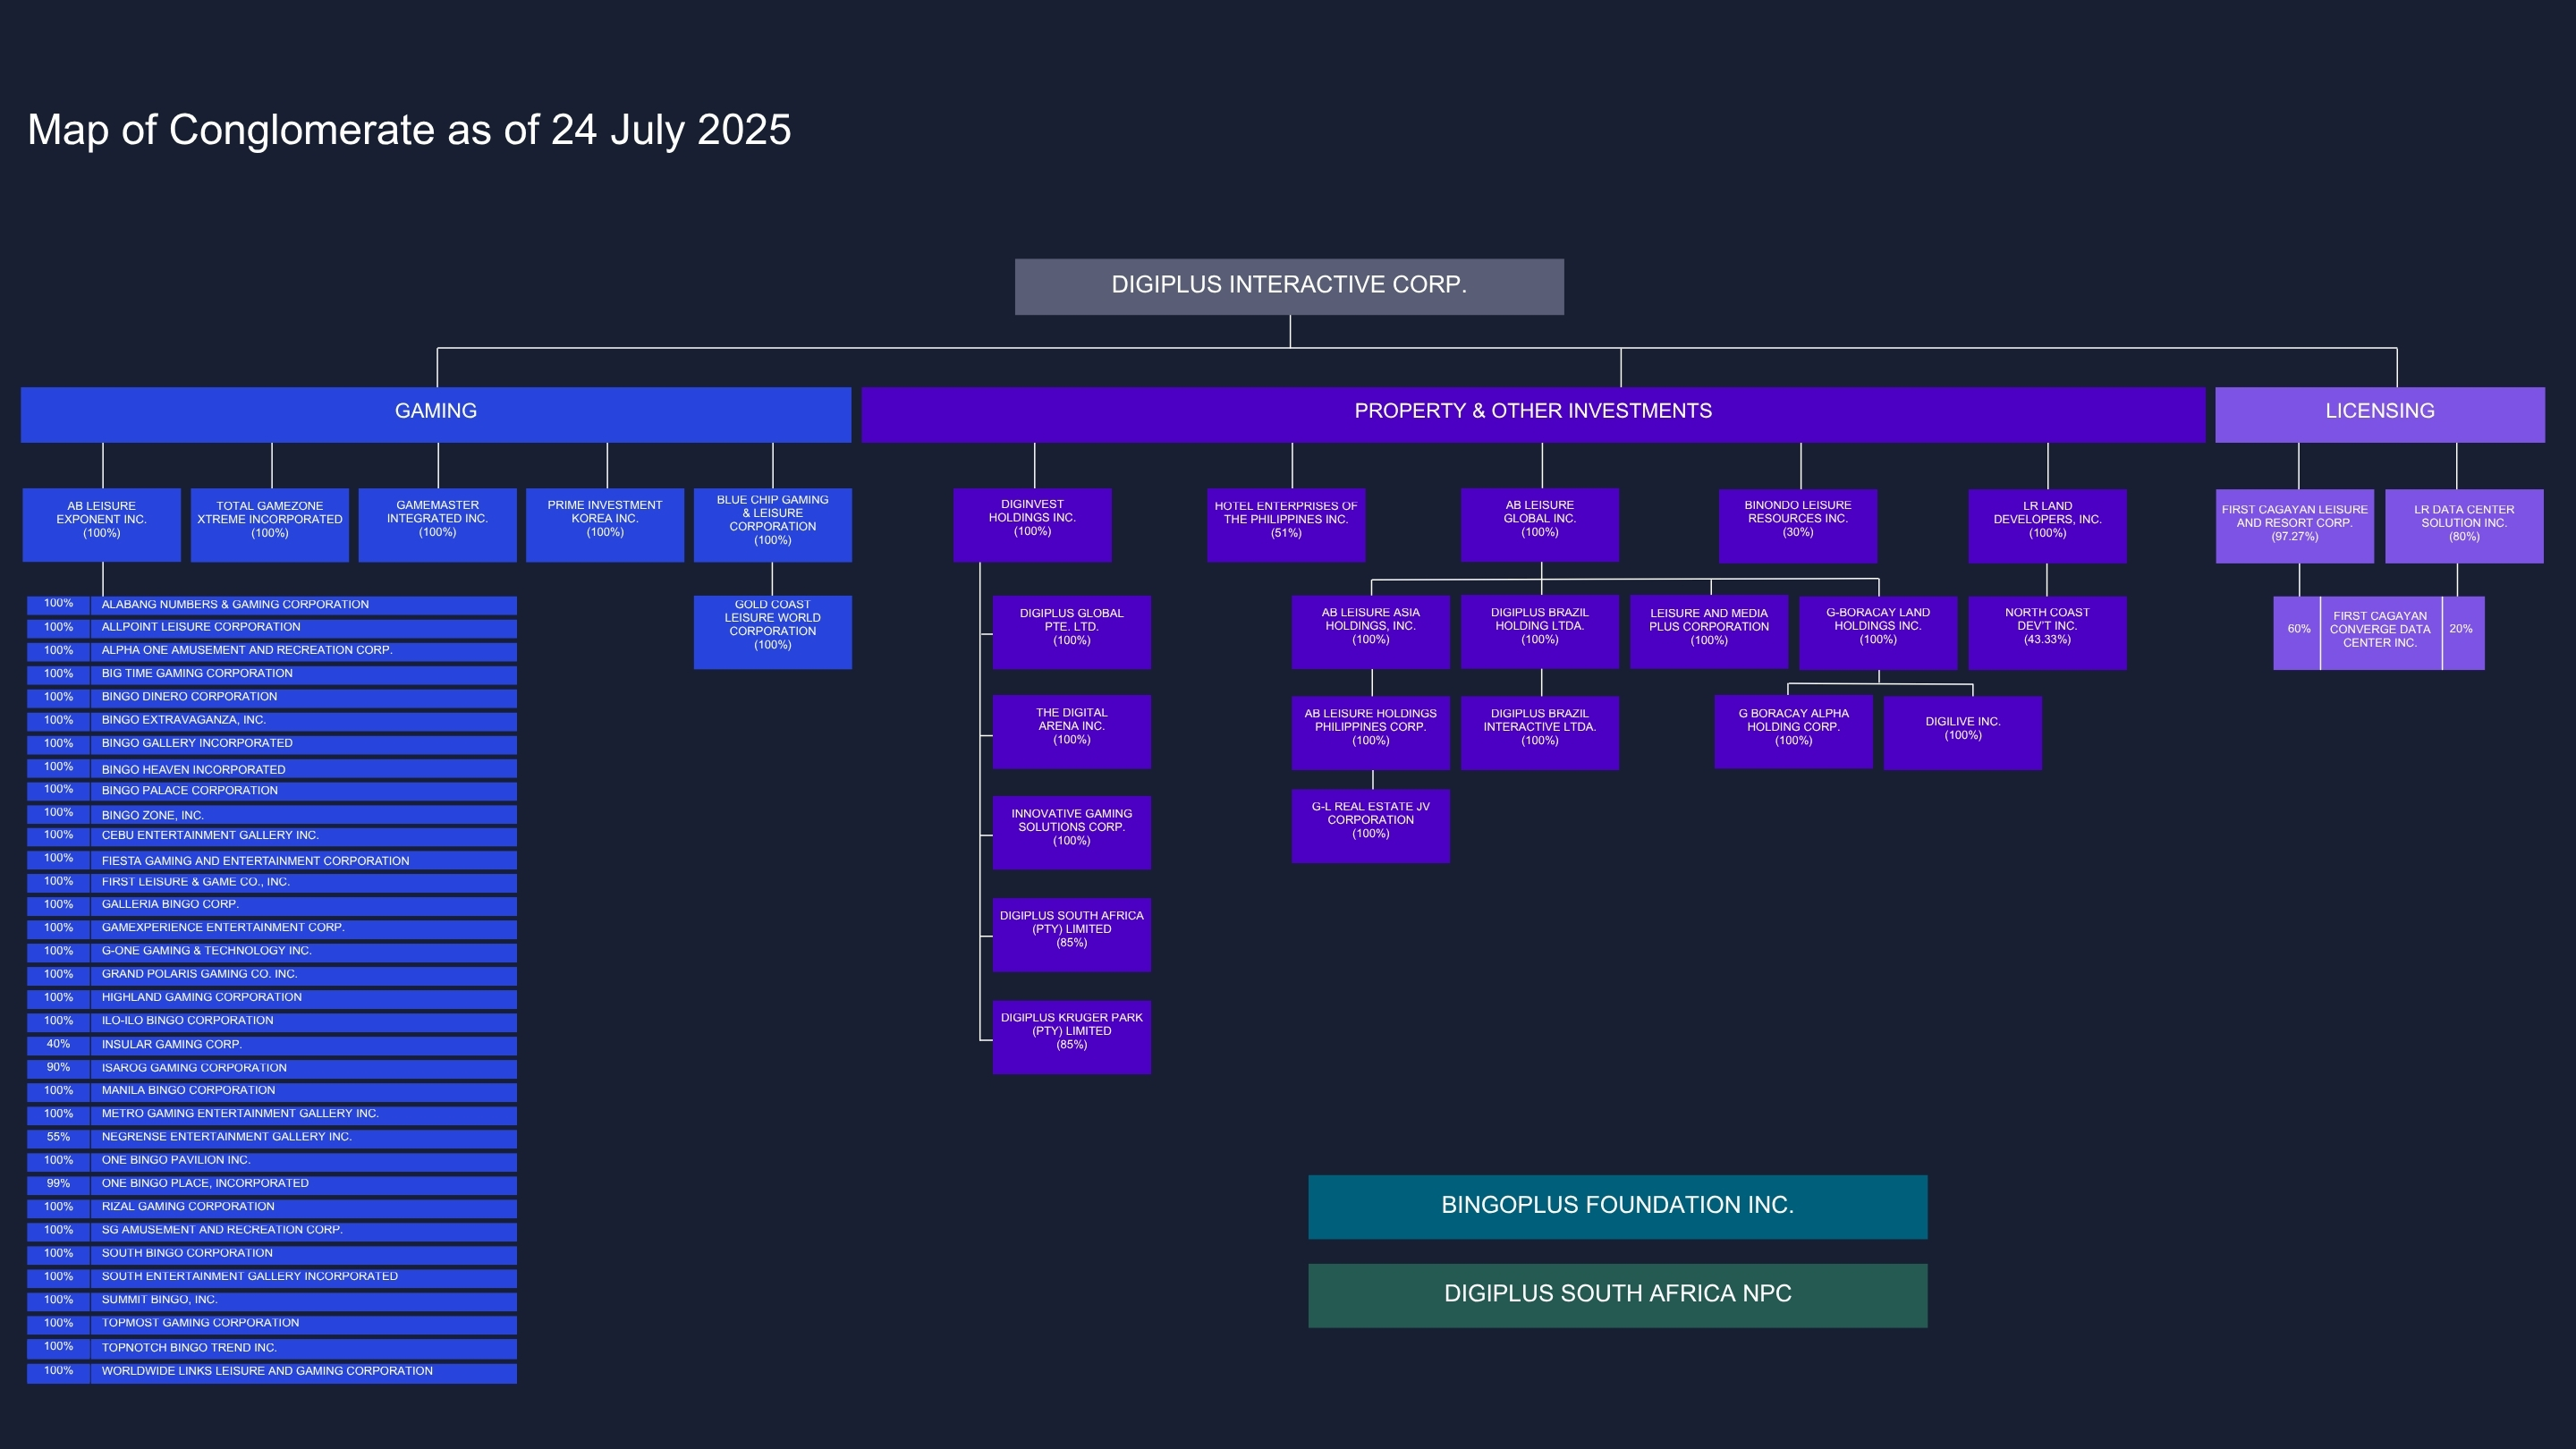Select G-BORACAY LAND HOLDINGS INC. box

(x=1878, y=633)
